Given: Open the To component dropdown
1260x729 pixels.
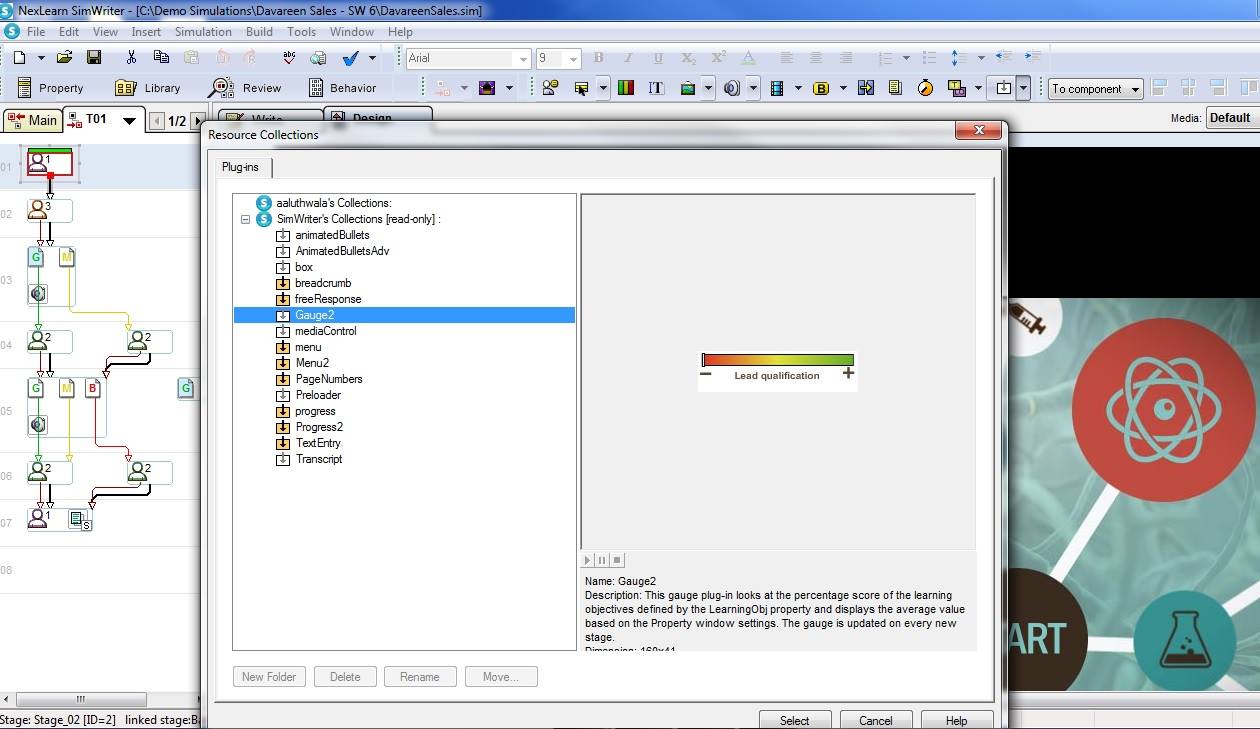Looking at the screenshot, I should pyautogui.click(x=1095, y=88).
